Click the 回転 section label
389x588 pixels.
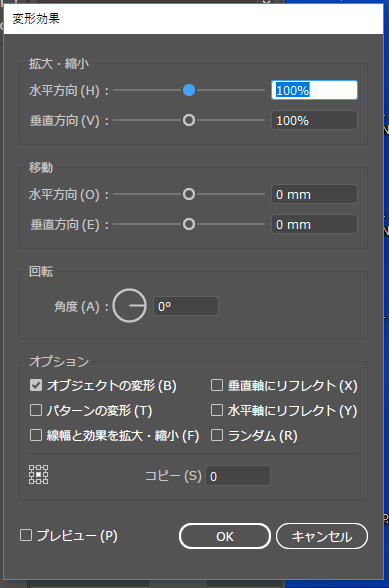pyautogui.click(x=41, y=272)
